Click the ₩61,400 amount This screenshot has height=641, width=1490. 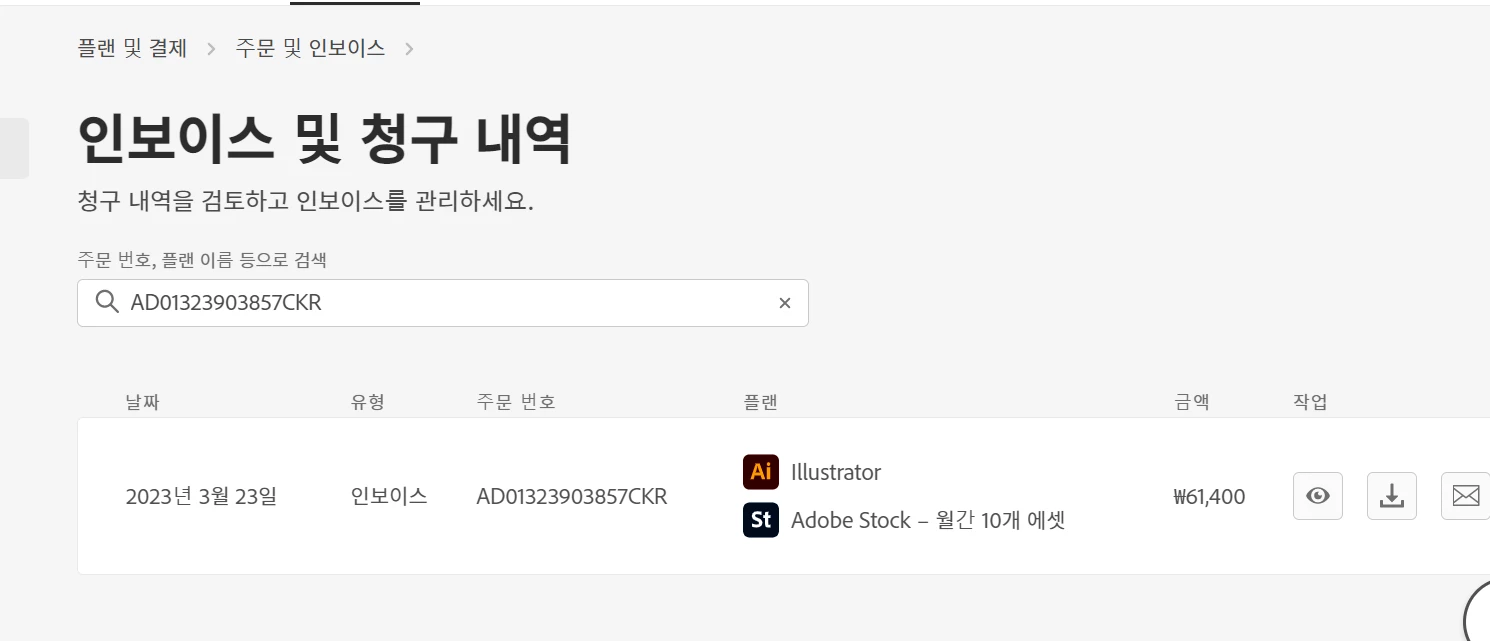1209,496
